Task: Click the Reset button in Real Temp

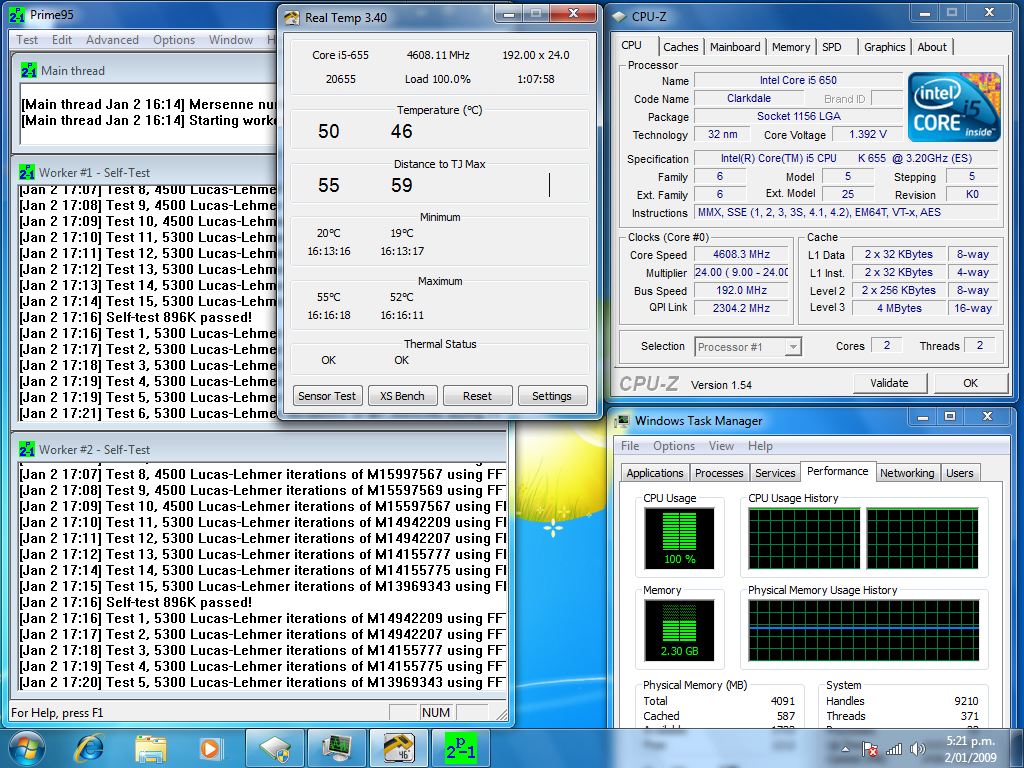Action: tap(477, 396)
